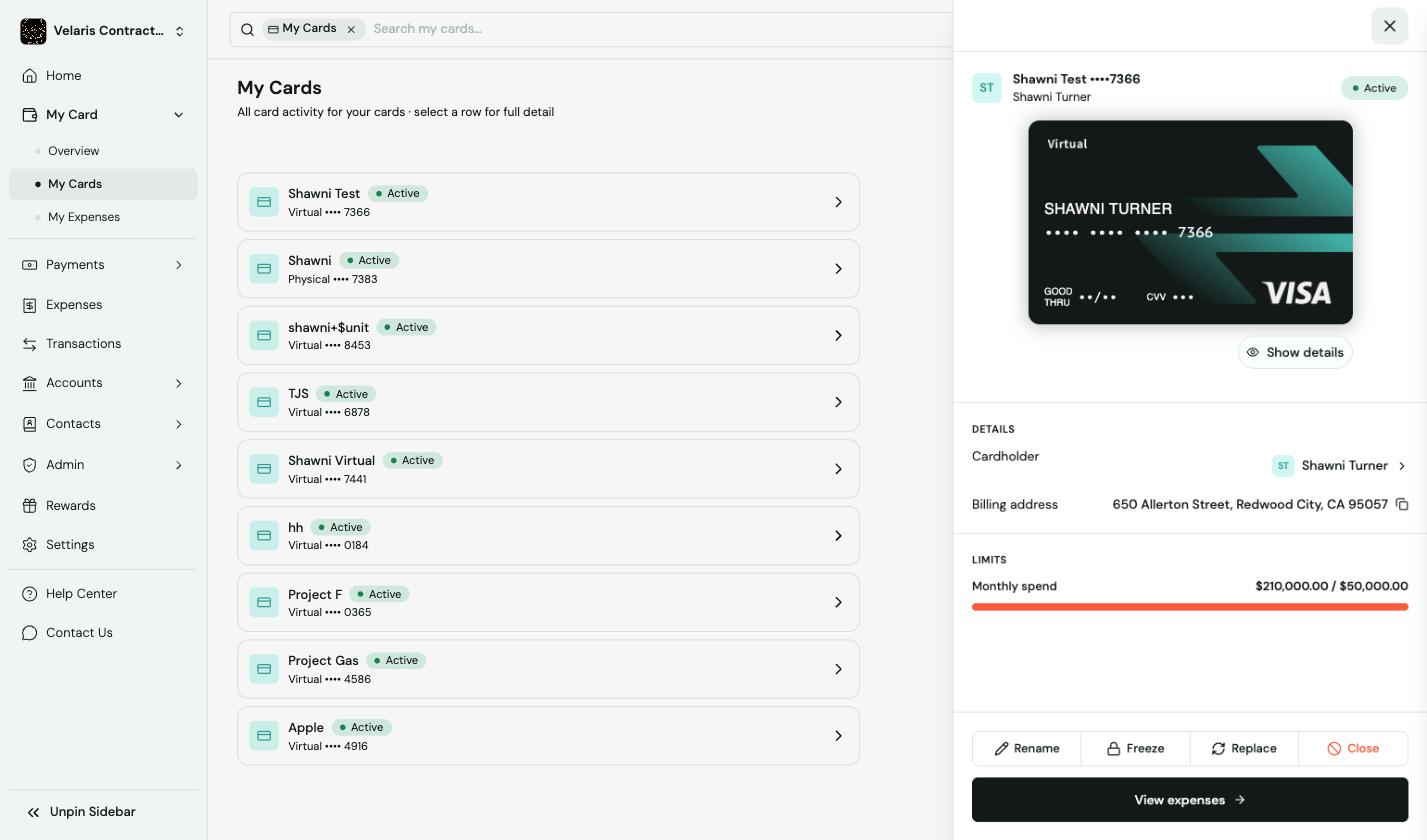Click the Home icon in sidebar

(x=30, y=76)
